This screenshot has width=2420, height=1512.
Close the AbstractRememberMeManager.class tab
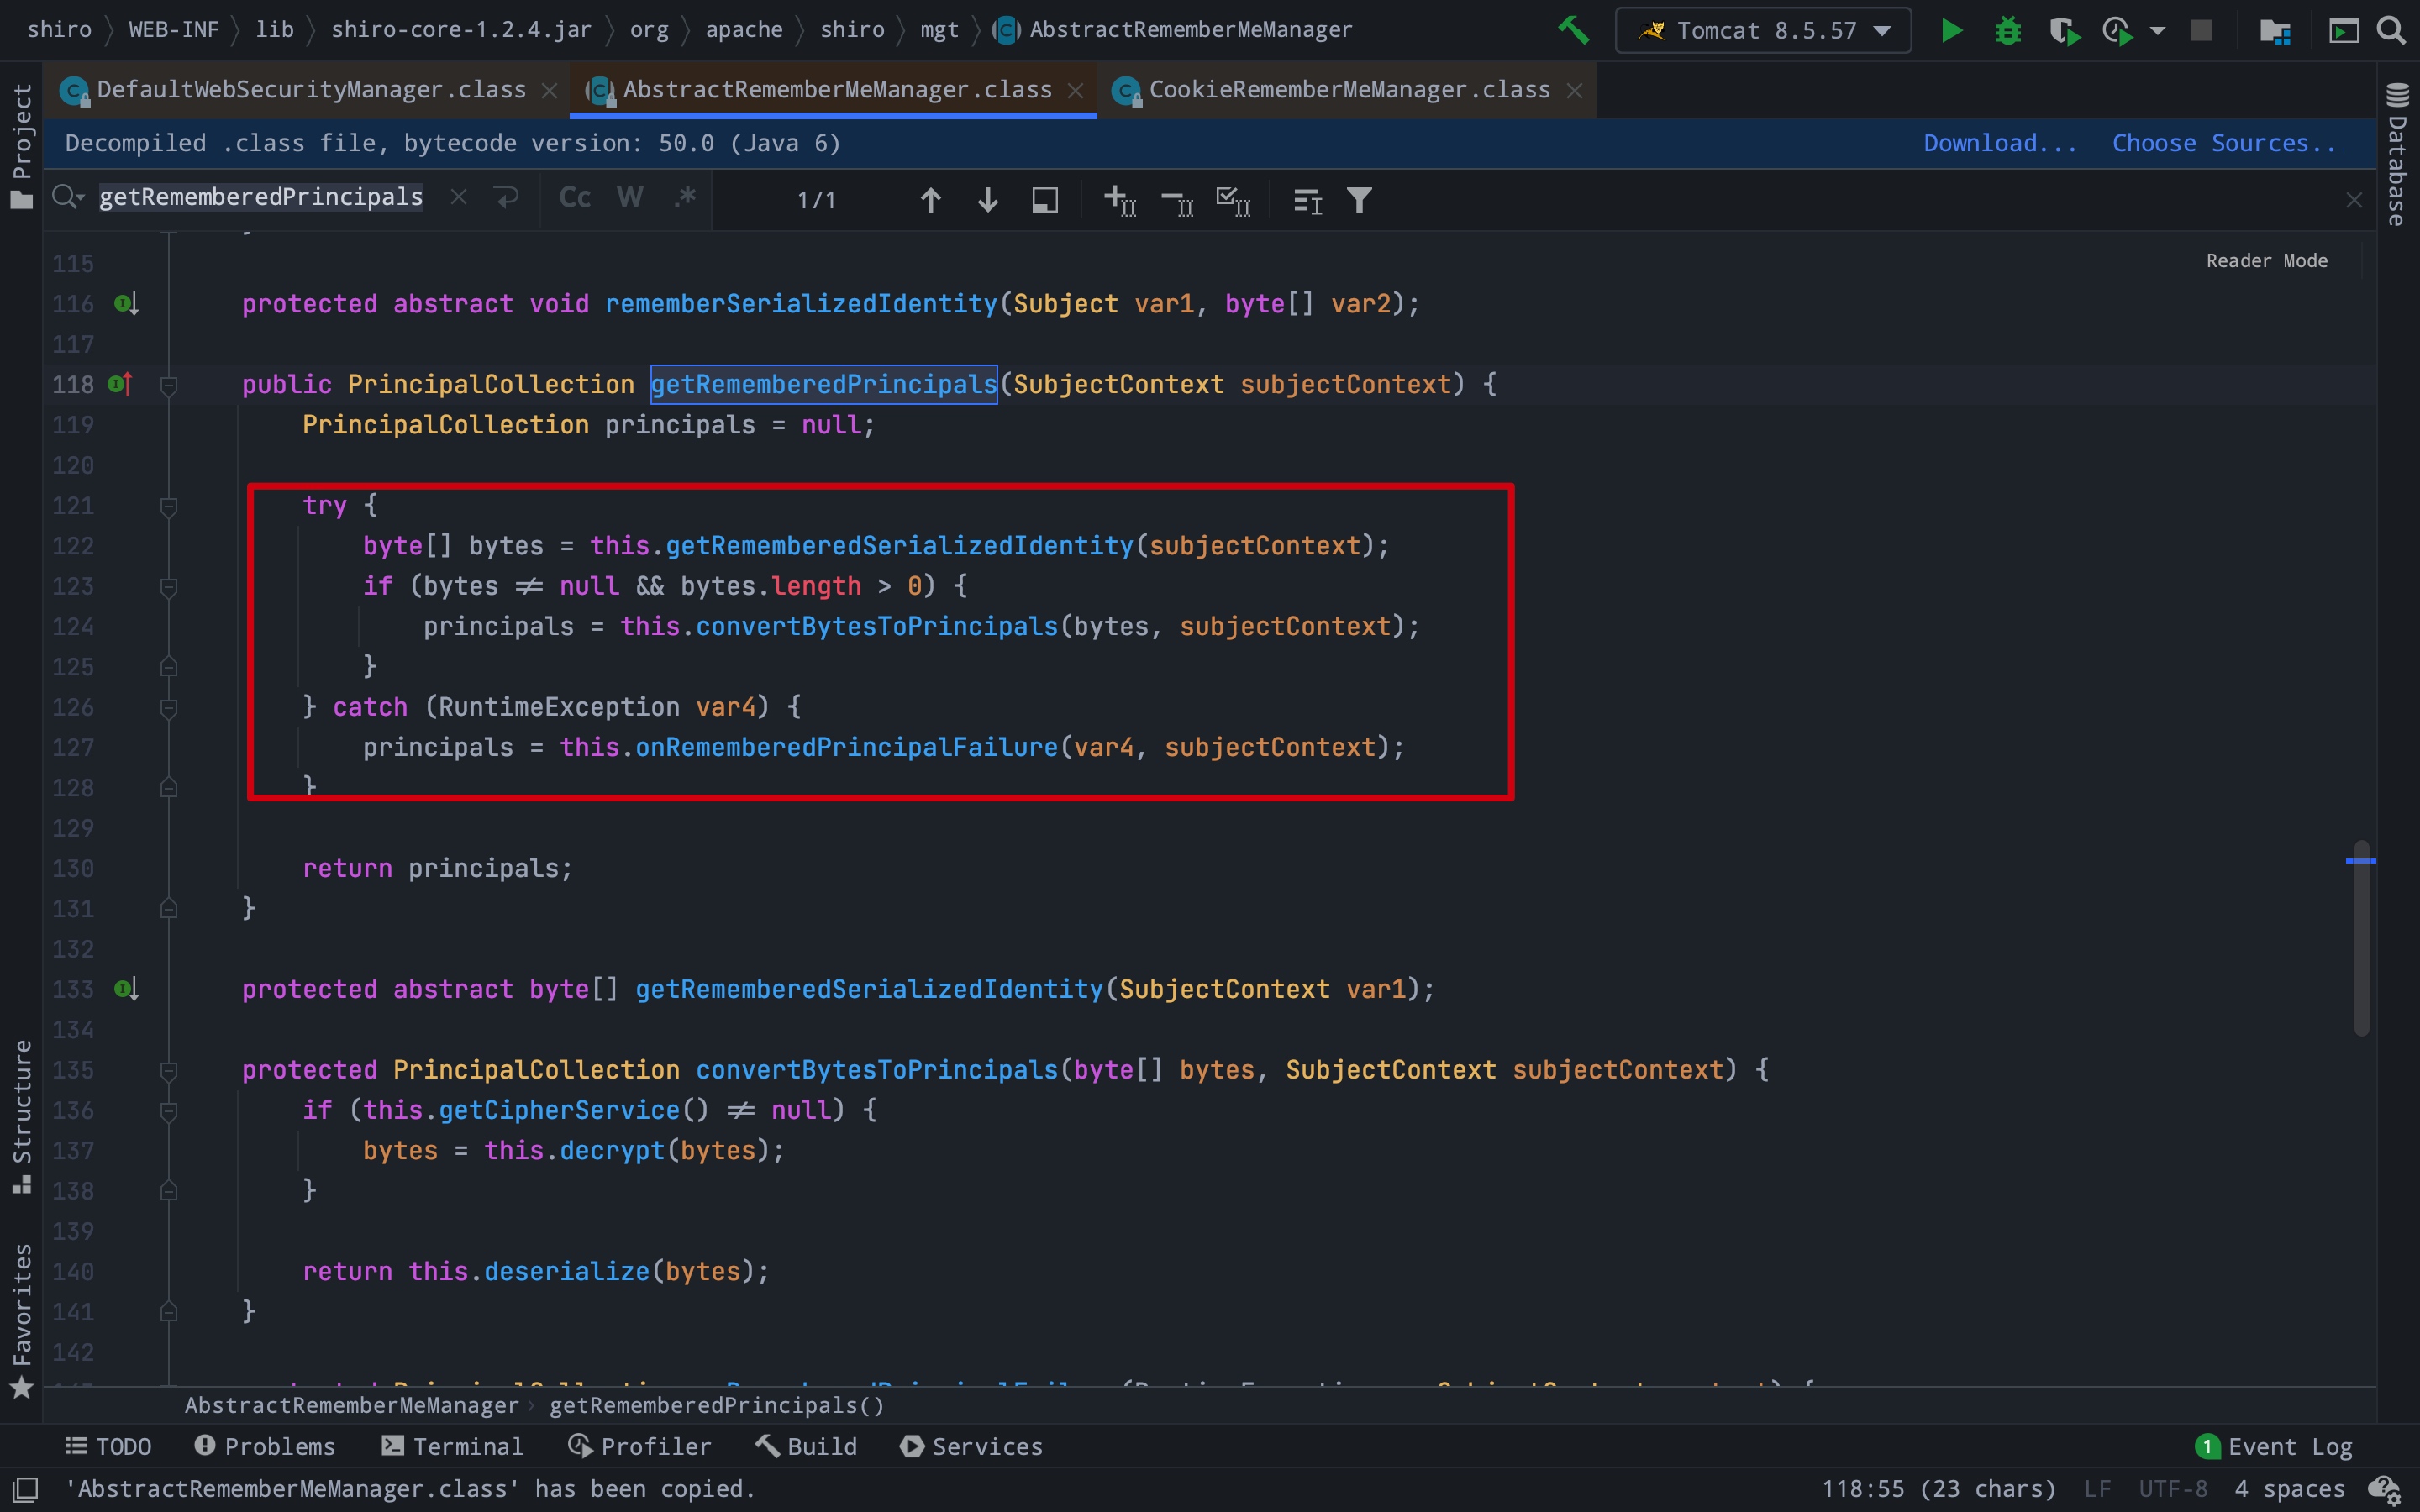pos(1076,91)
